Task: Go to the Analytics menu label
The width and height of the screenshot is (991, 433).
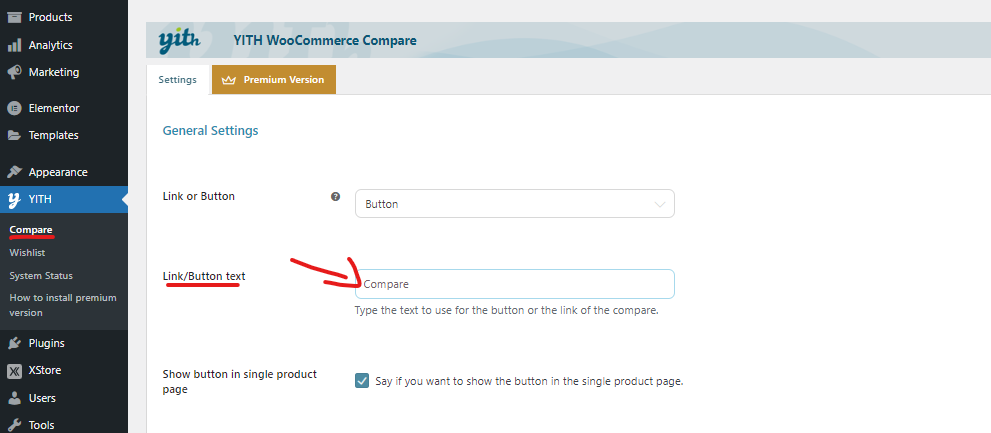Action: tap(51, 46)
